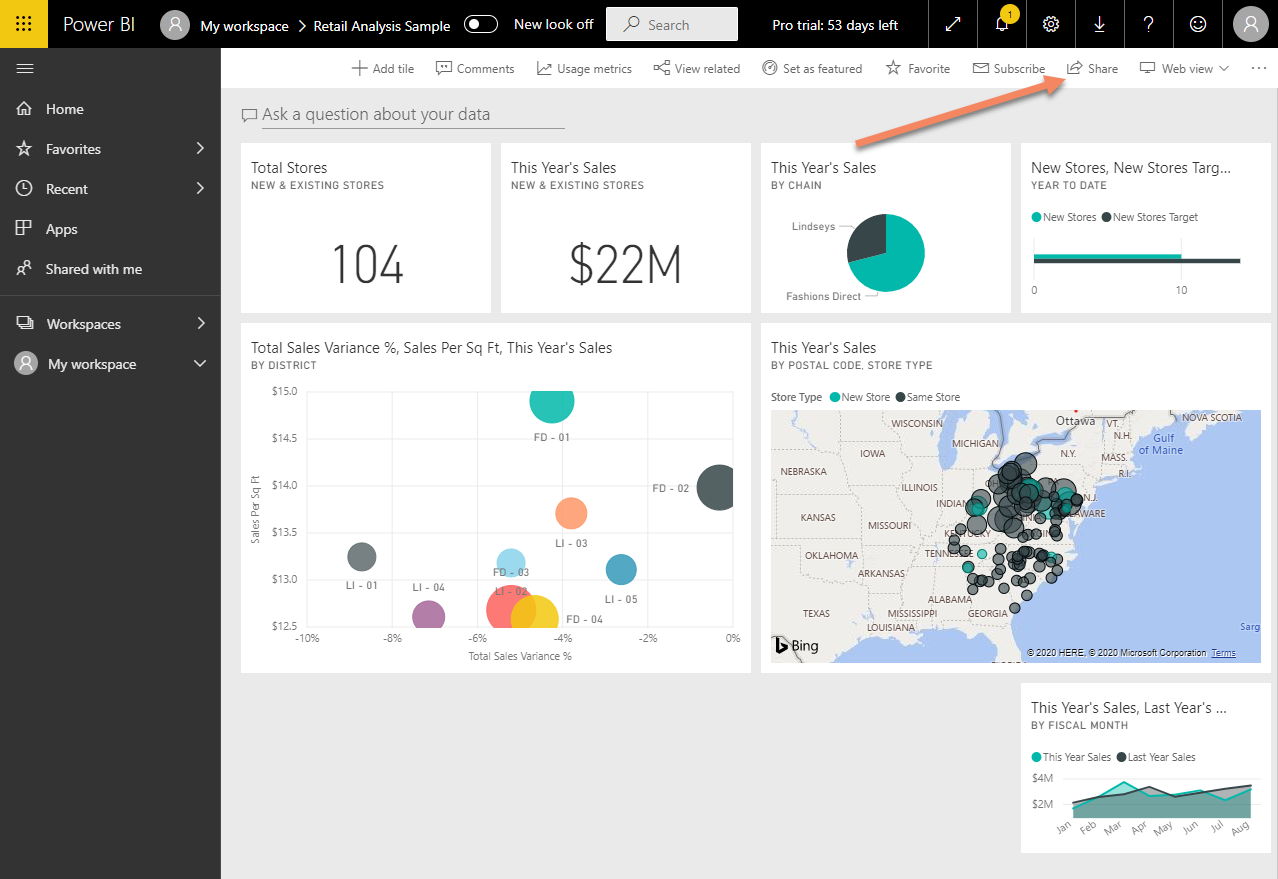Open the map's Terms link
Viewport: 1278px width, 879px height.
point(1222,651)
